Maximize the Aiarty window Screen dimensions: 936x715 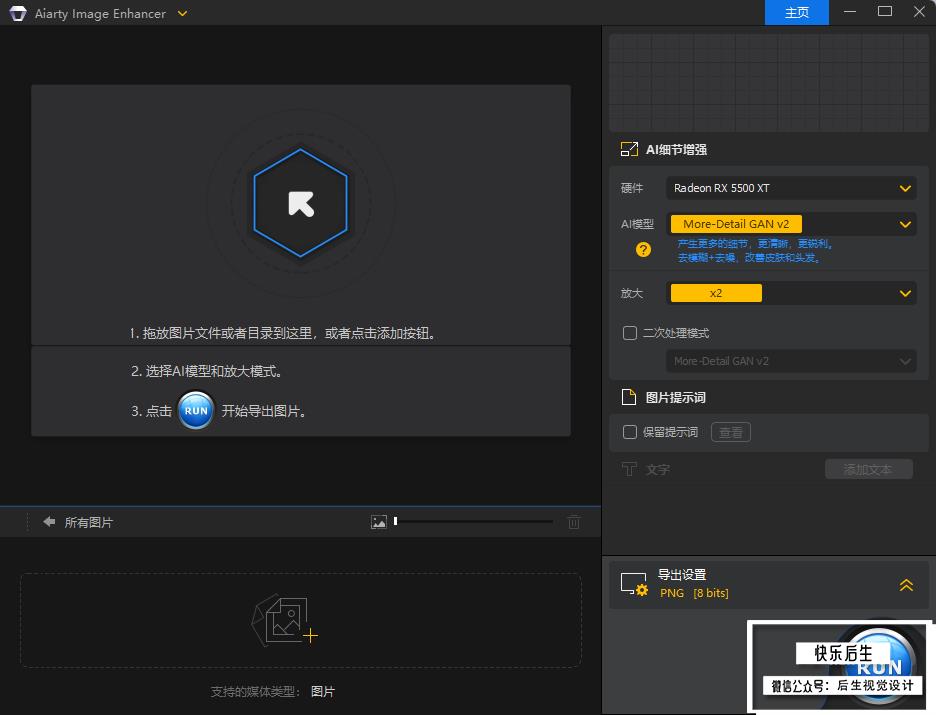click(885, 12)
